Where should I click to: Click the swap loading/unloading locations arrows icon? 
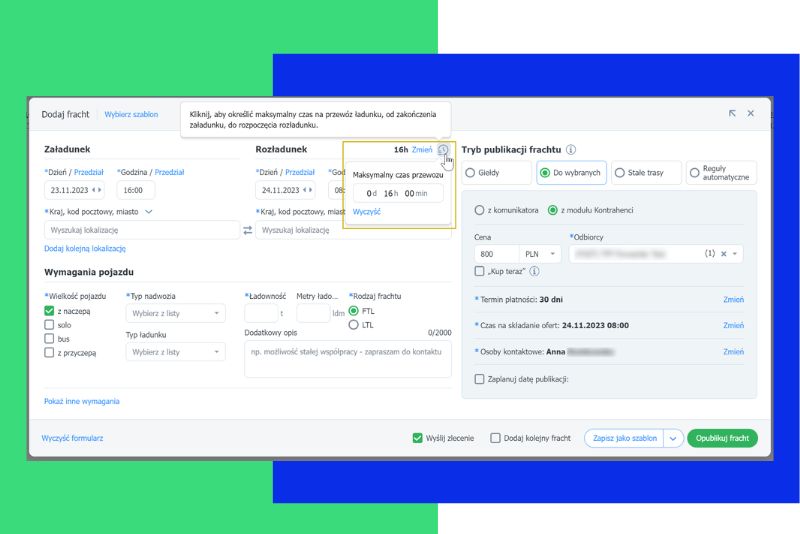(248, 230)
